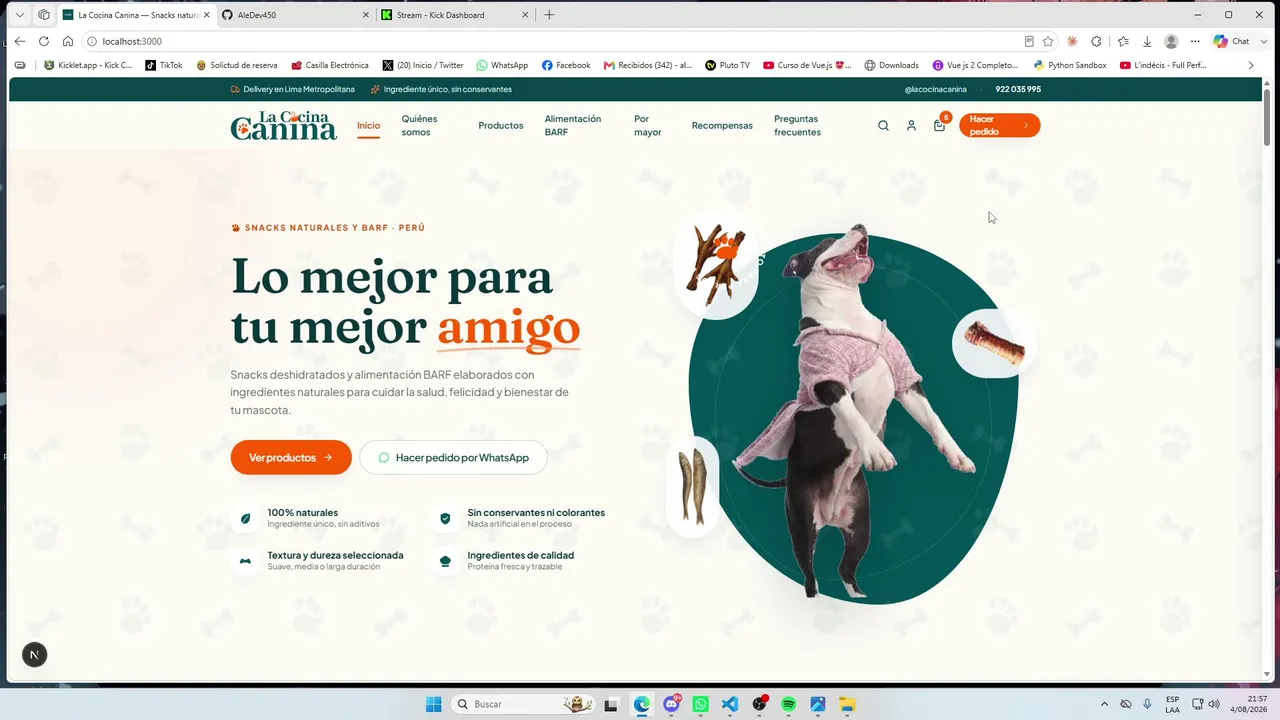
Task: Click the Next.js dev tools badge
Action: pyautogui.click(x=34, y=655)
